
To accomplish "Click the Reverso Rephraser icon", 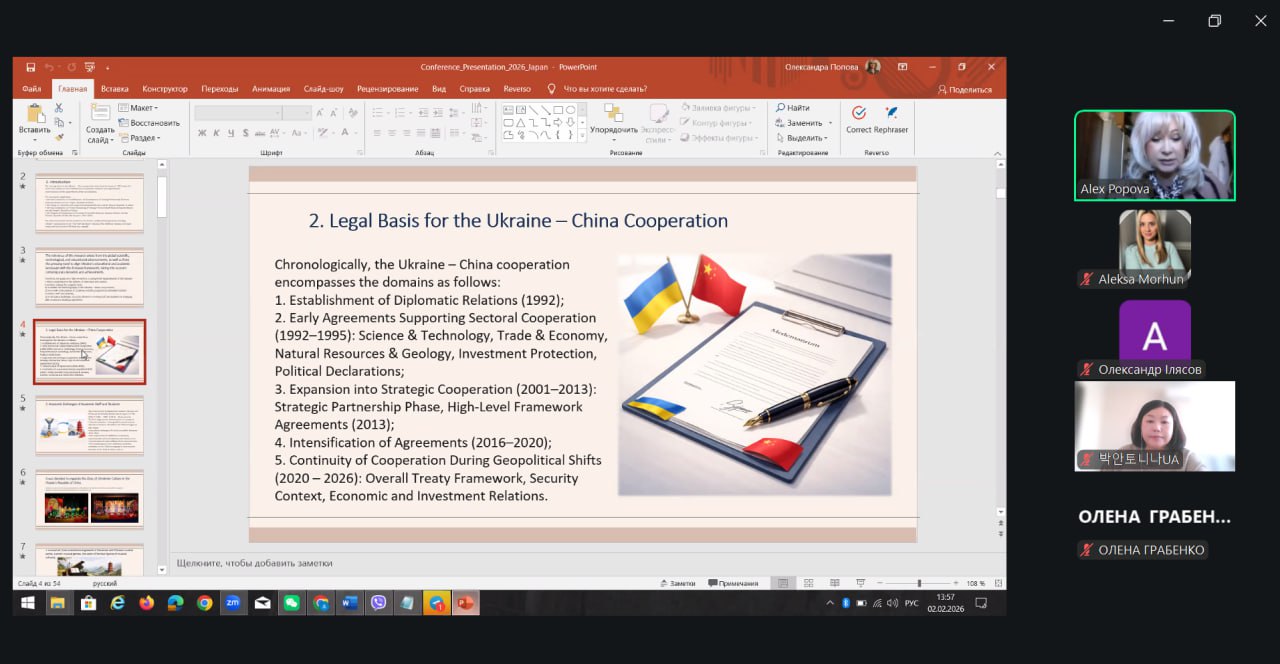I will point(891,113).
